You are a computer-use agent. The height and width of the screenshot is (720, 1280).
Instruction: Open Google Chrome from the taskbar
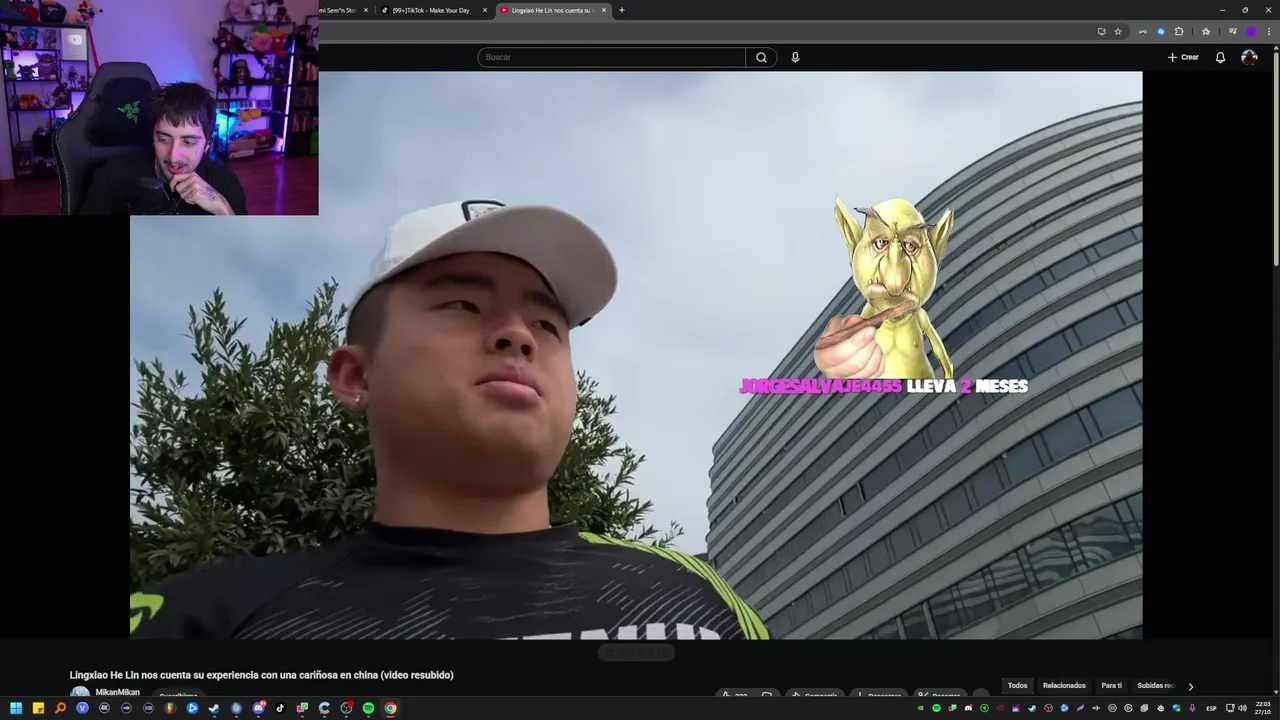click(390, 708)
